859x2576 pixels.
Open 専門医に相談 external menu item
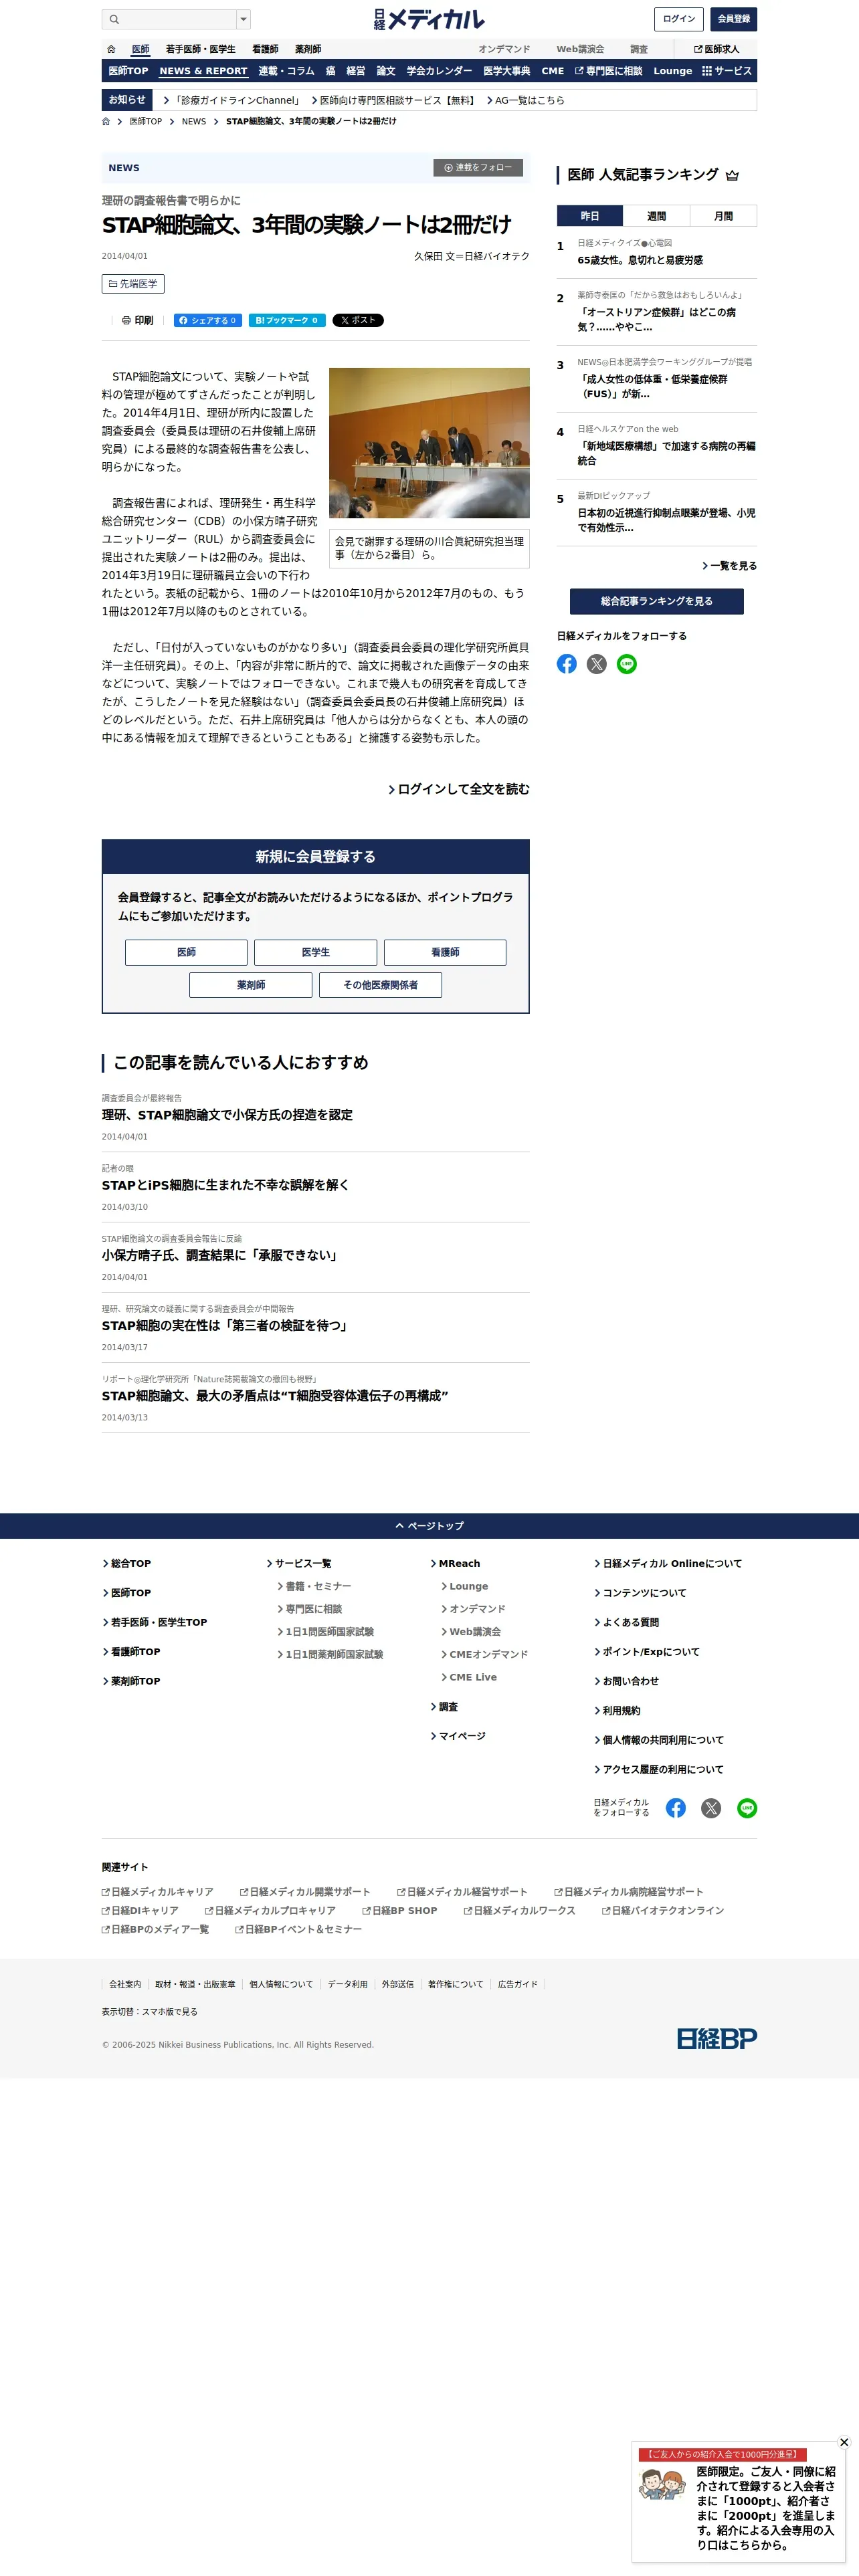[x=609, y=71]
